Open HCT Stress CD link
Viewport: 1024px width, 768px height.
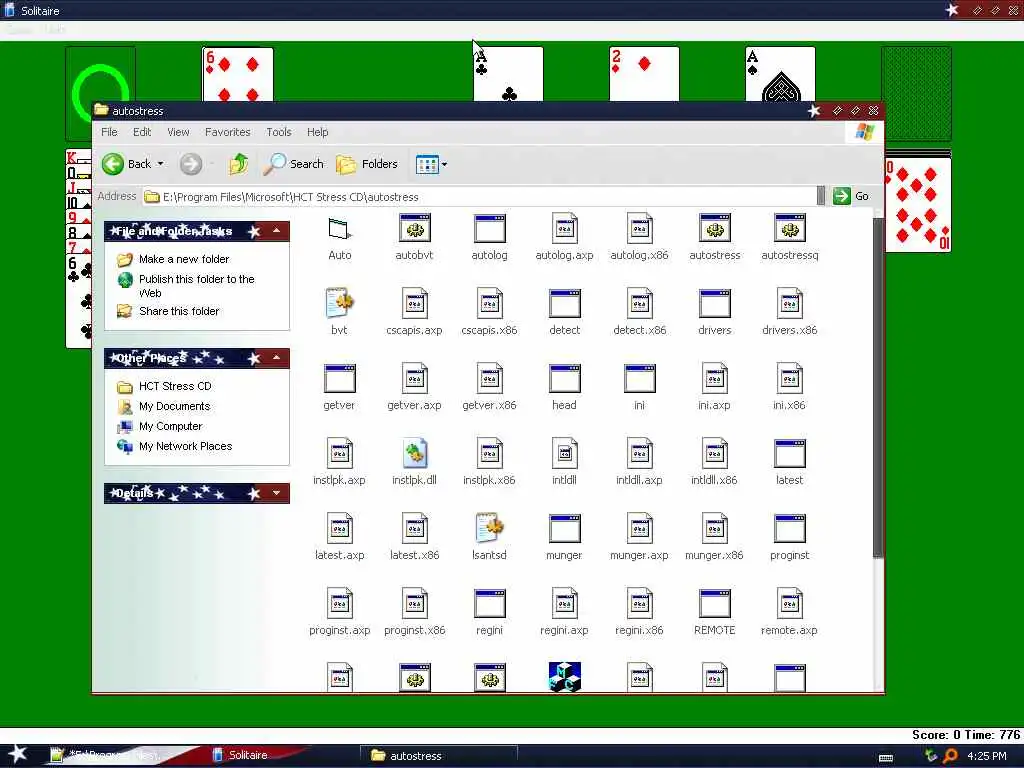(x=175, y=386)
